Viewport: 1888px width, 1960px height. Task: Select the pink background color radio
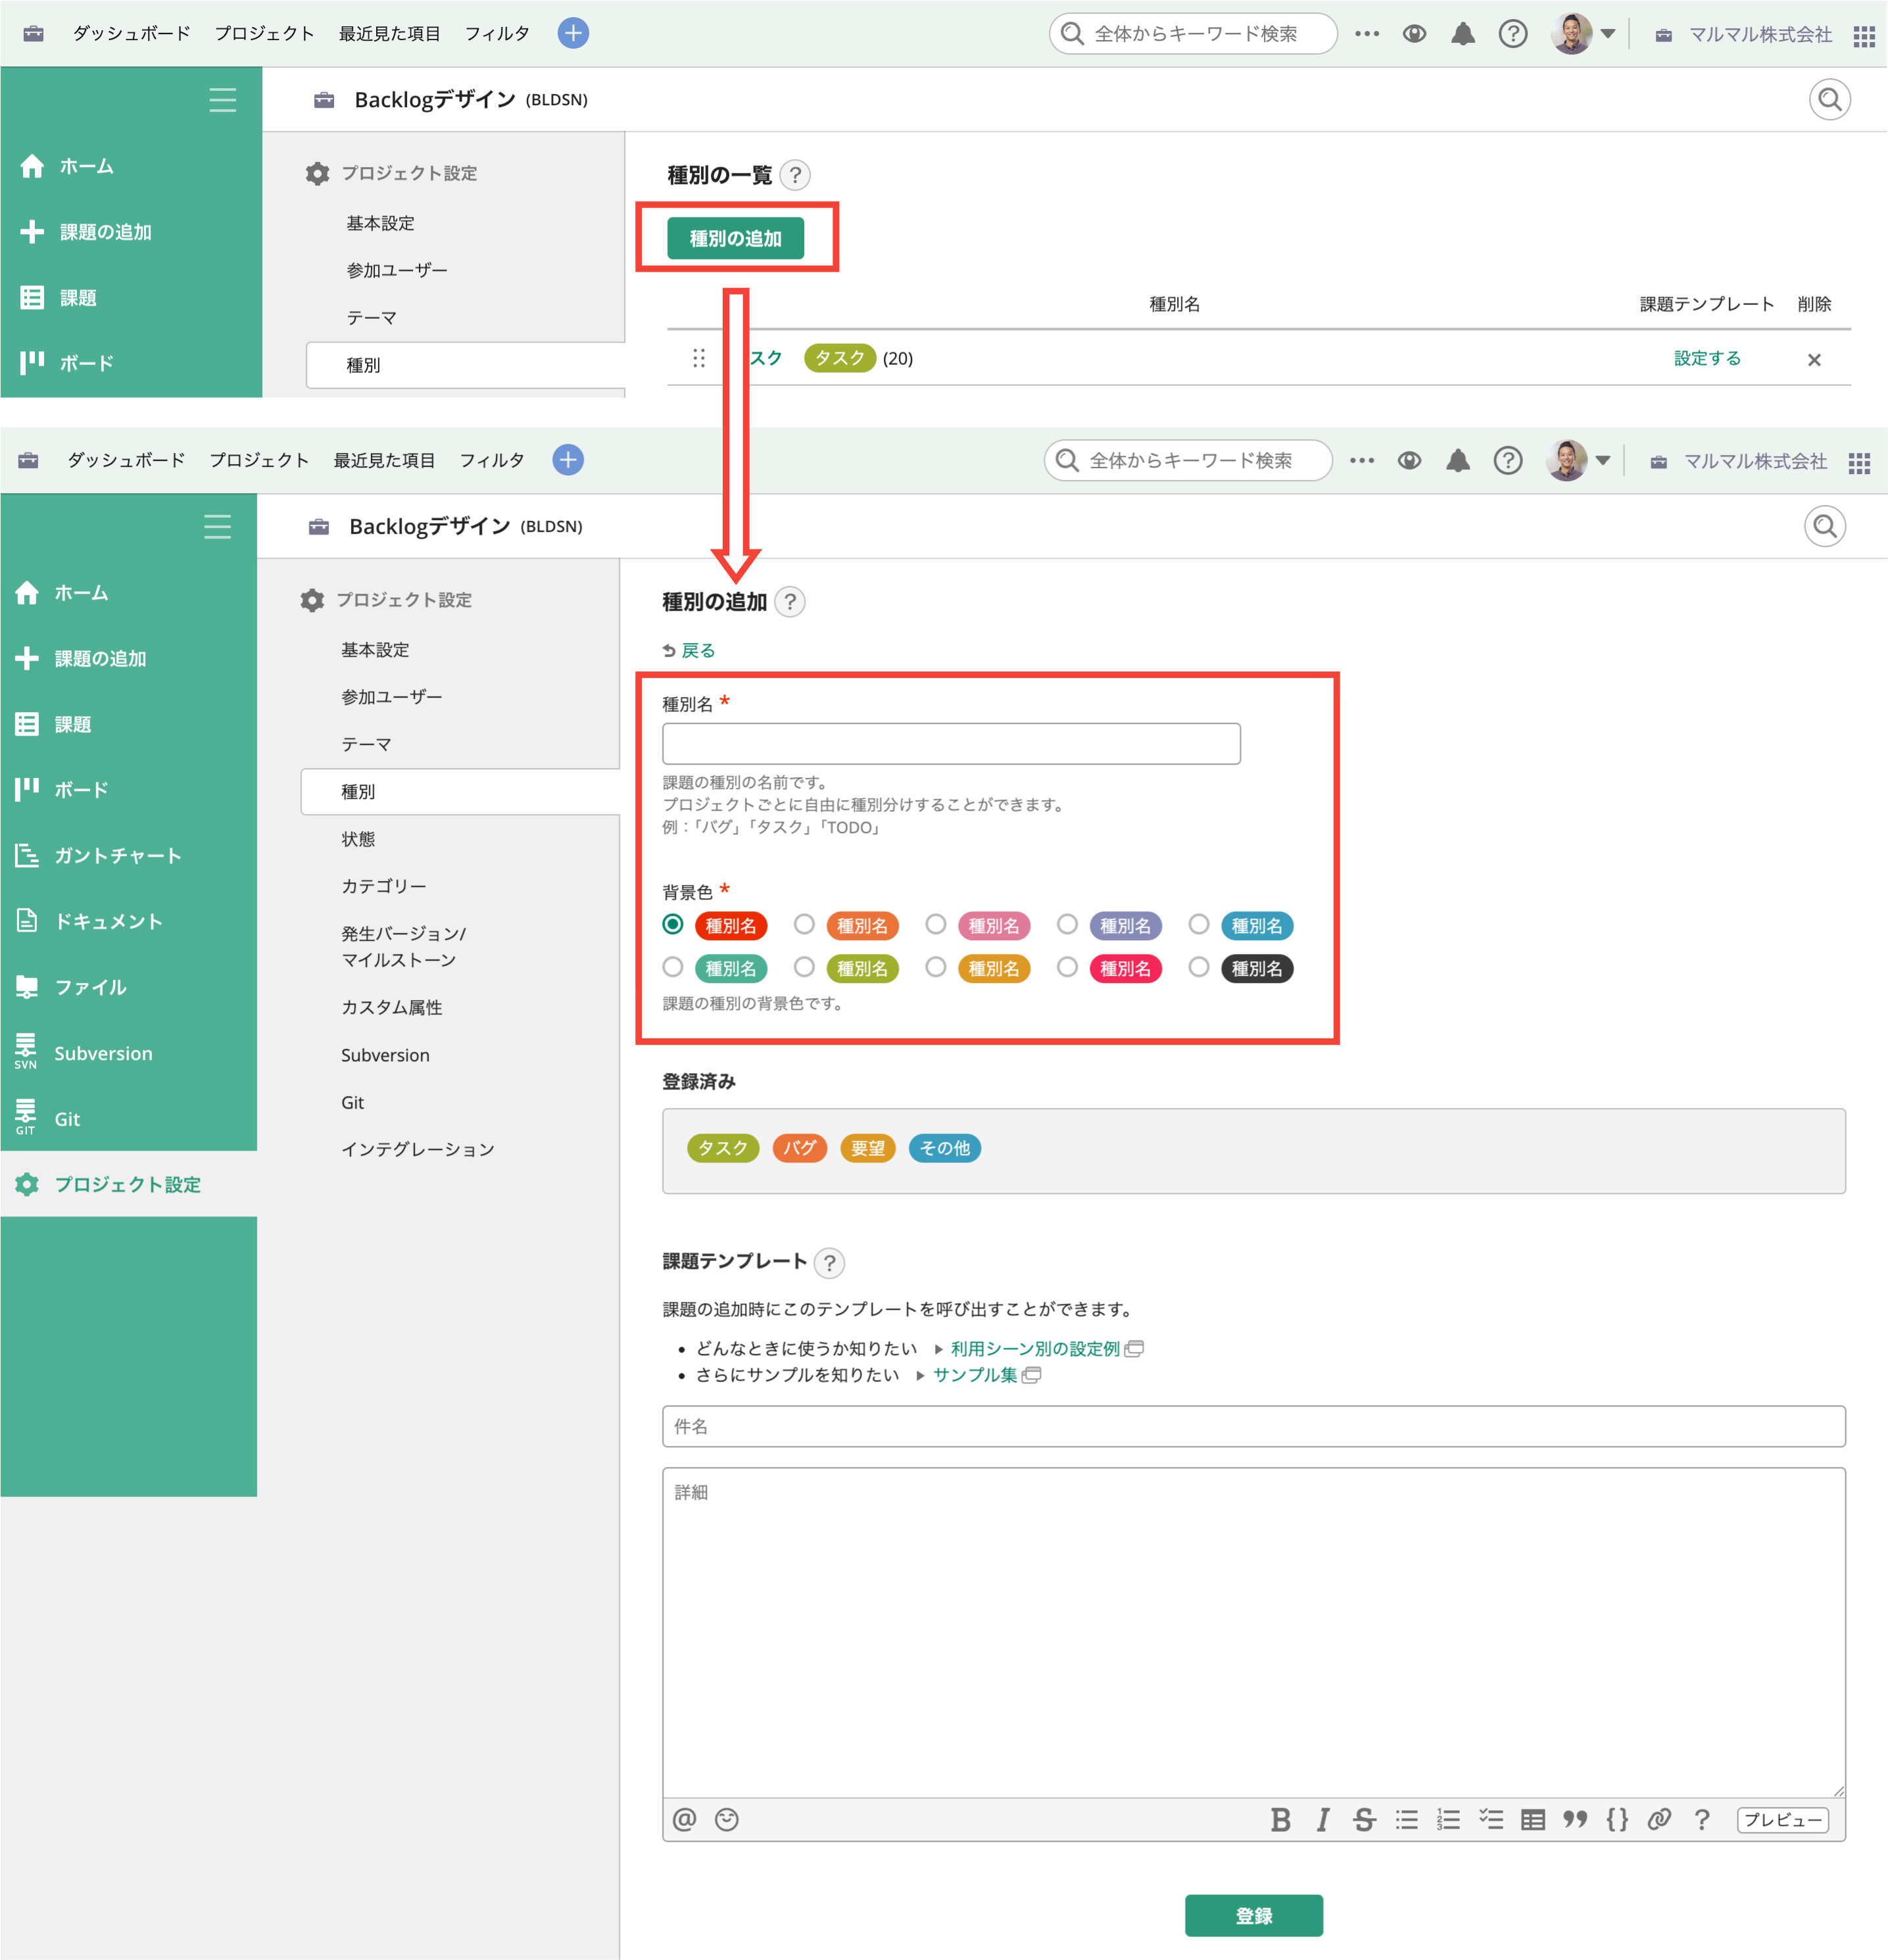click(936, 924)
